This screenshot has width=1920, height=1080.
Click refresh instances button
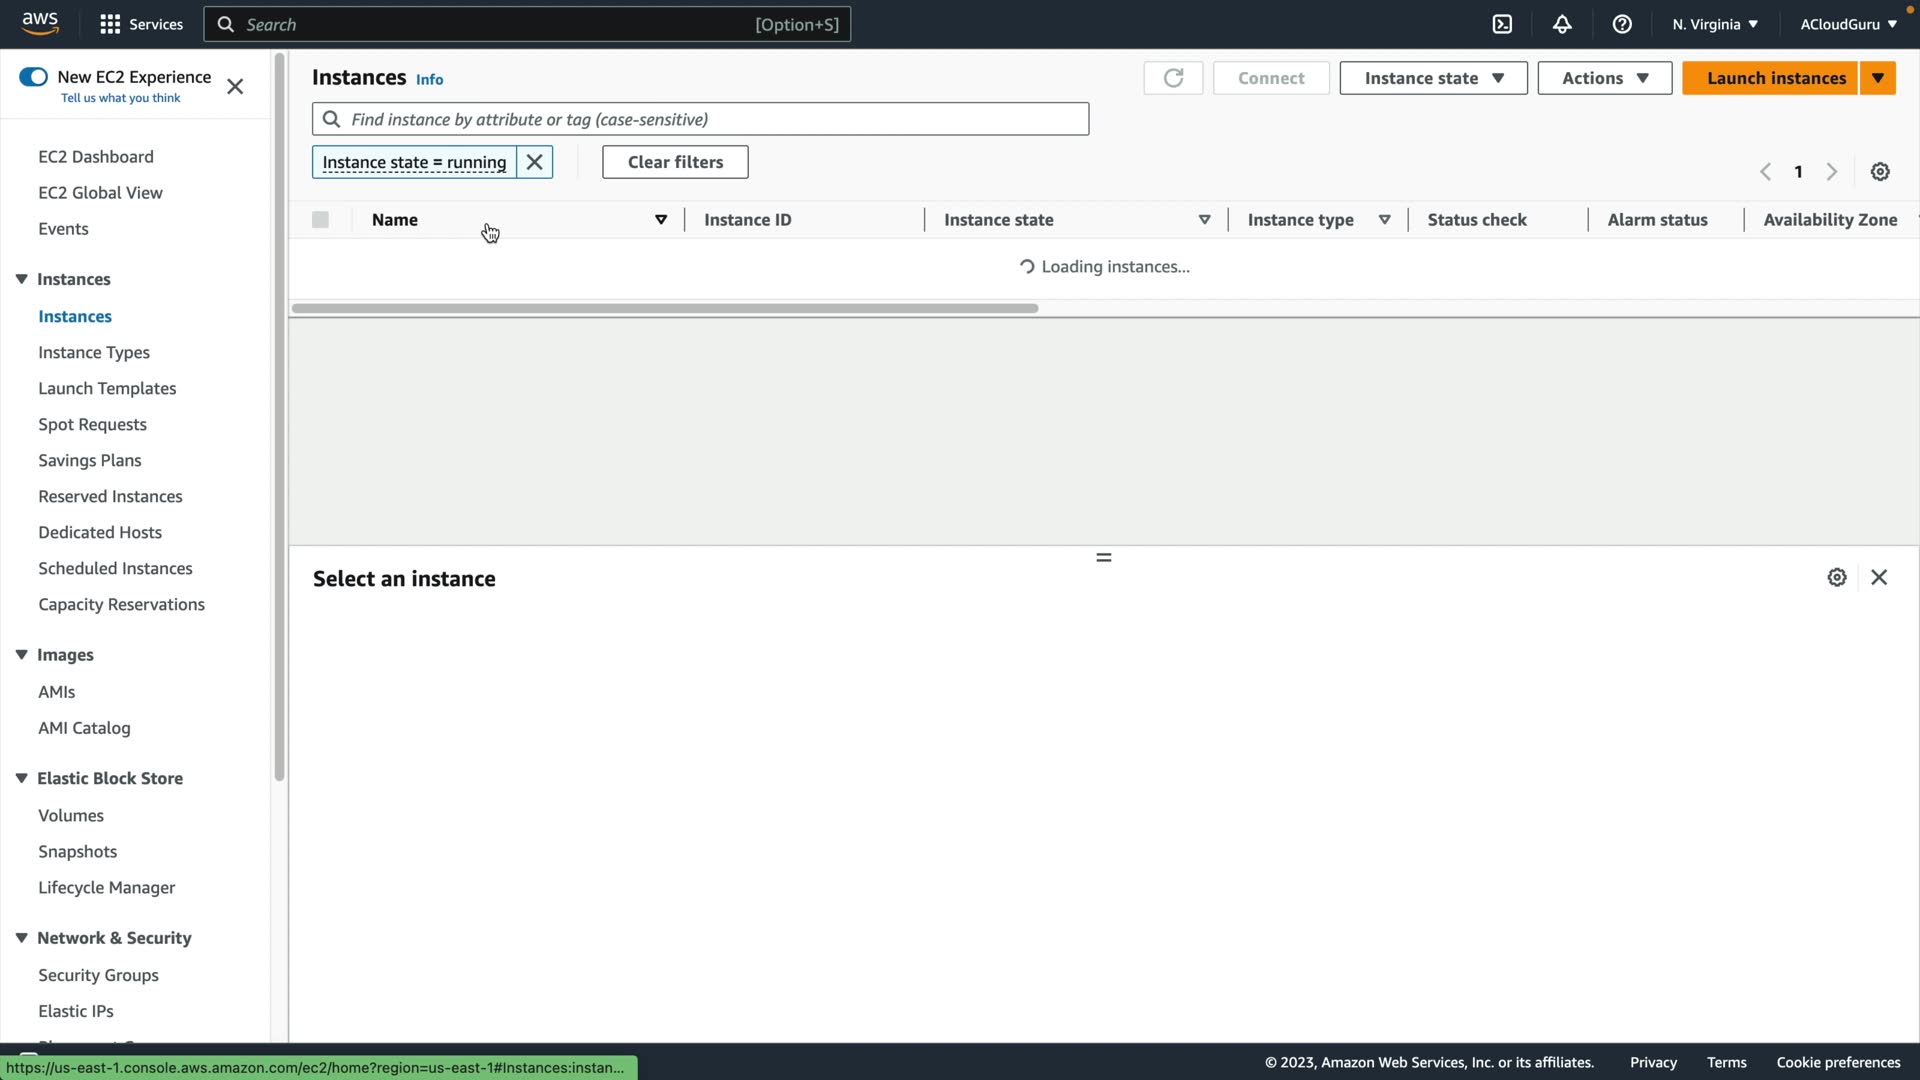(1173, 78)
